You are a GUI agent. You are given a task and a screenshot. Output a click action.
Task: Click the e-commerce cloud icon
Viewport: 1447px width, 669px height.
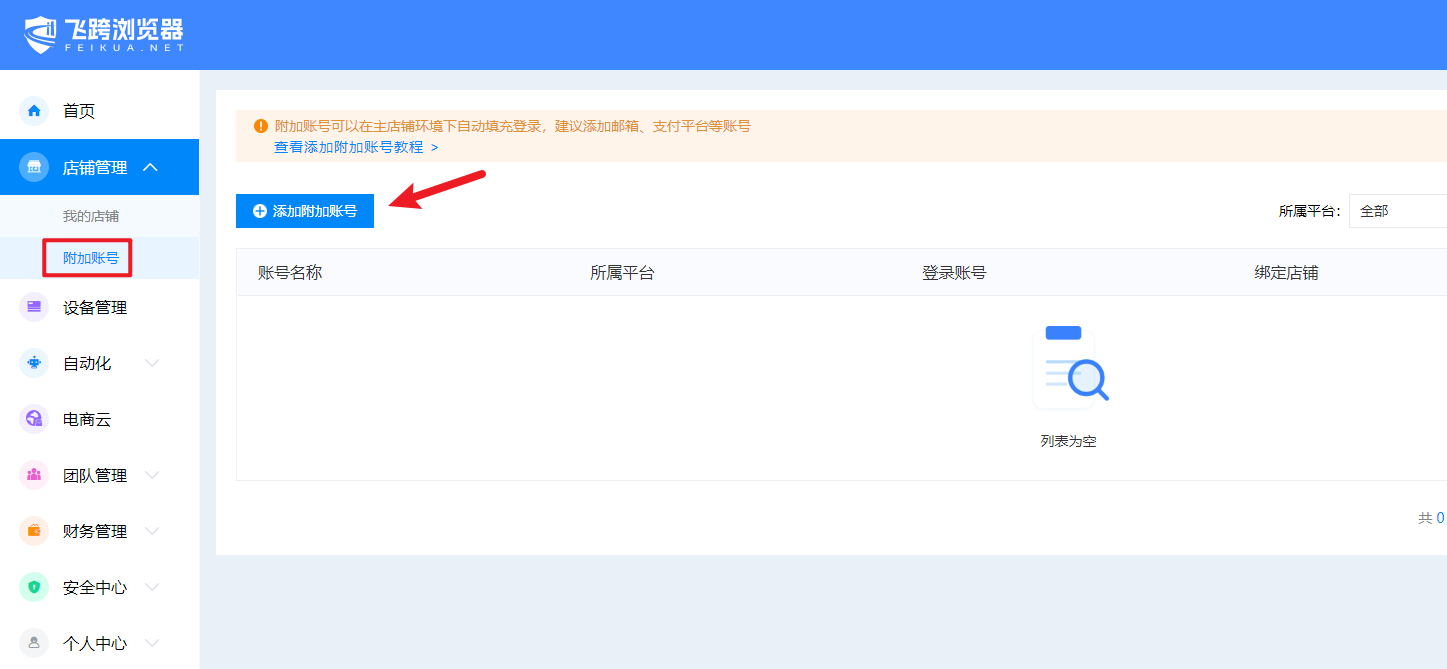(x=34, y=420)
